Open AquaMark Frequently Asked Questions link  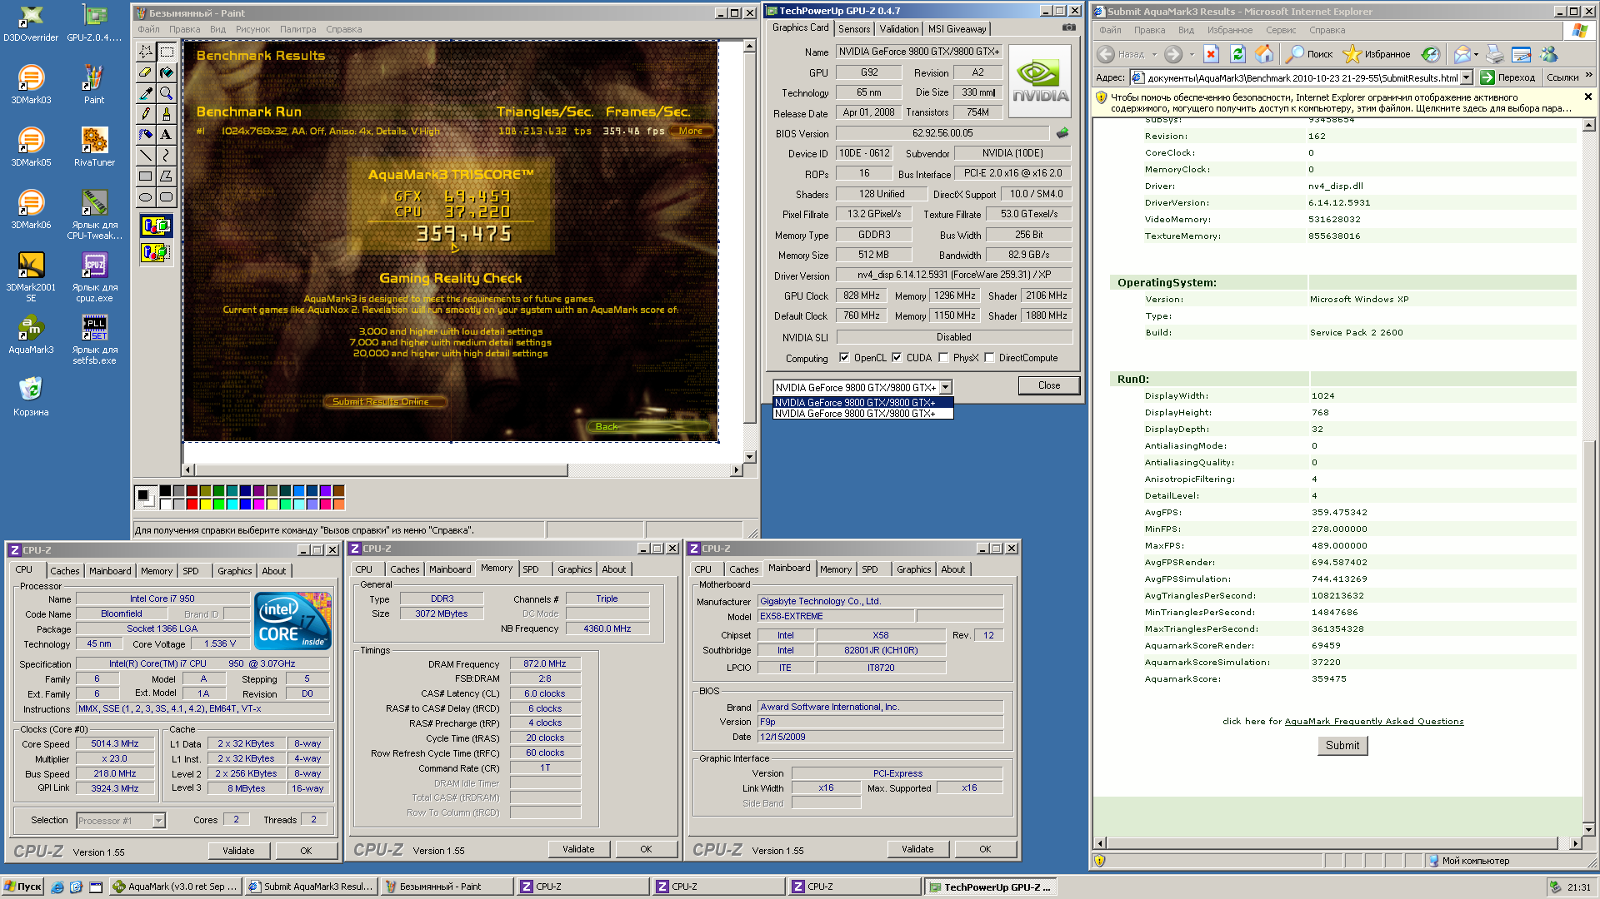click(x=1374, y=721)
